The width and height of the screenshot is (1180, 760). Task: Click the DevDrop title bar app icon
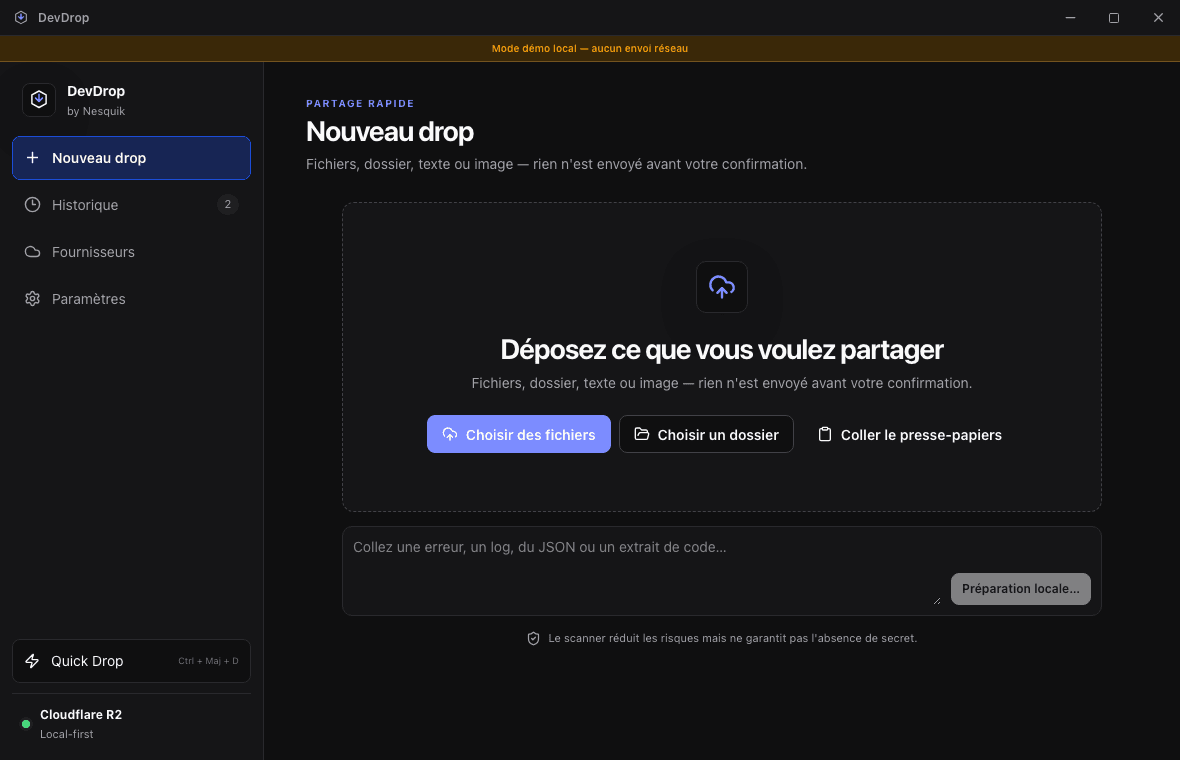click(21, 17)
